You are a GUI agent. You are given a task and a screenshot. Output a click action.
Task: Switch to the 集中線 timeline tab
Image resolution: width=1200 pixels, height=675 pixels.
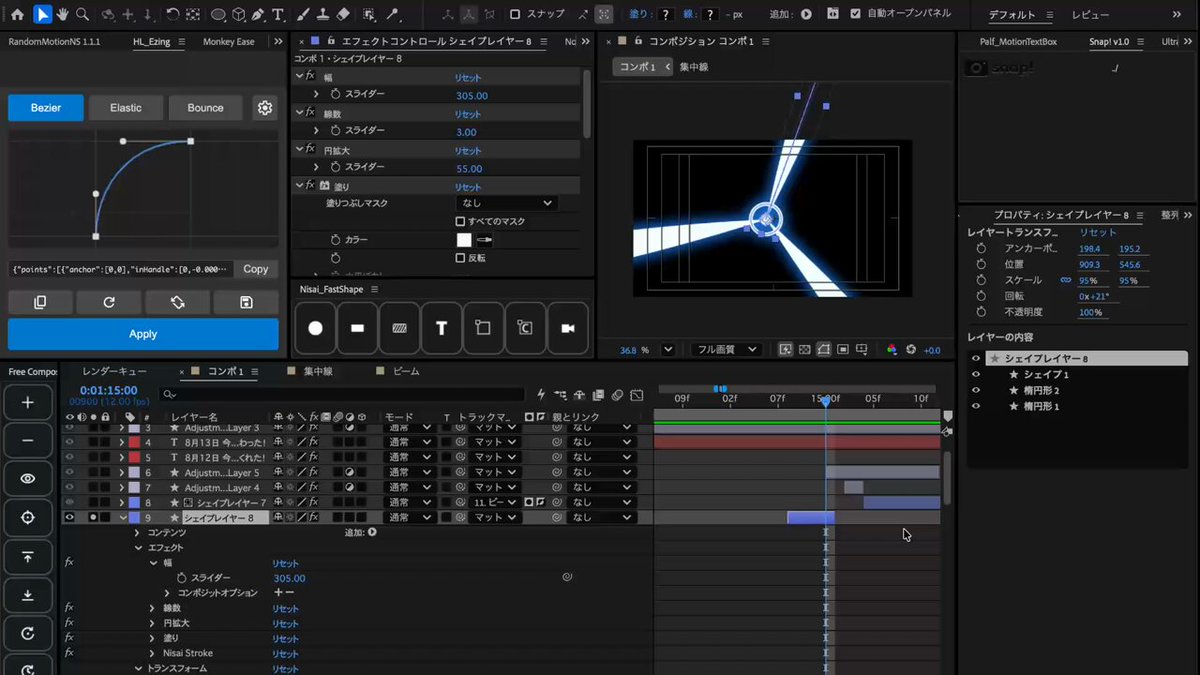(318, 371)
